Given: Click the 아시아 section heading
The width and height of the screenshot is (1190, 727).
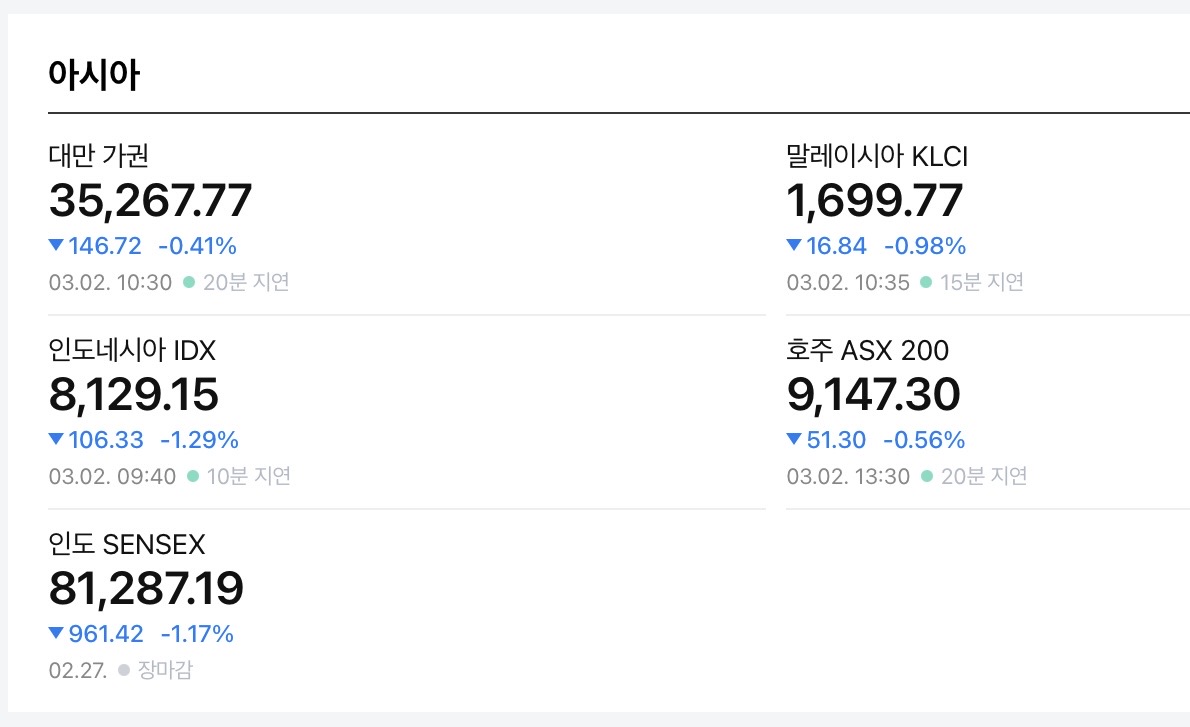Looking at the screenshot, I should coord(94,75).
